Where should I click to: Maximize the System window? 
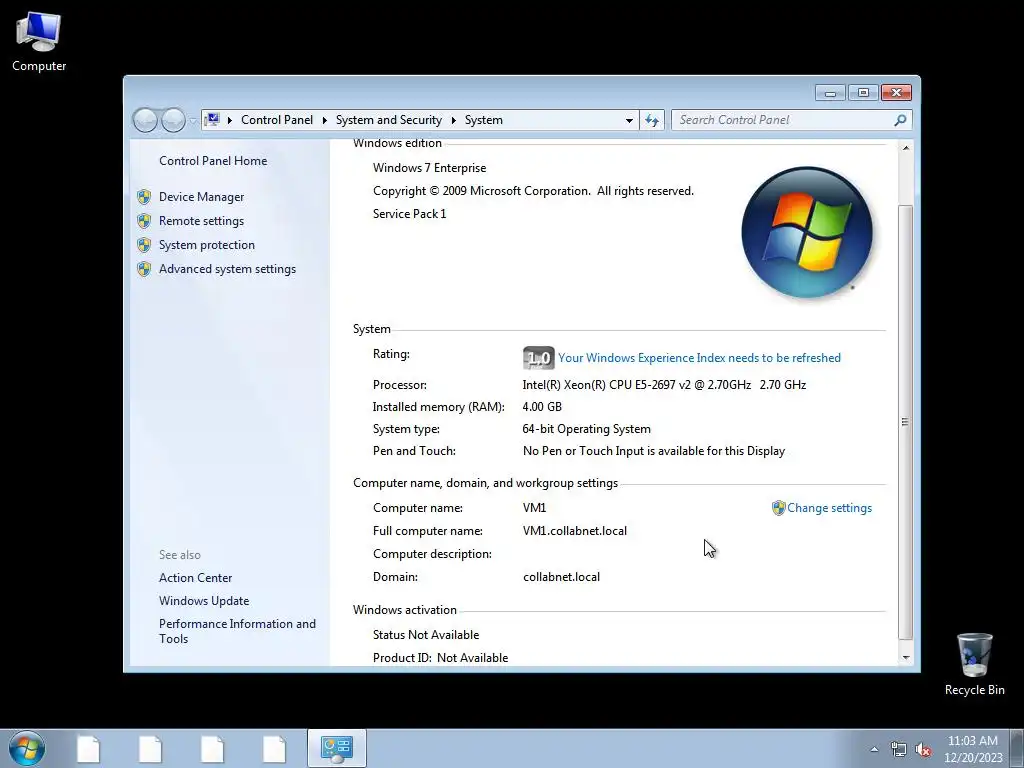click(x=863, y=93)
